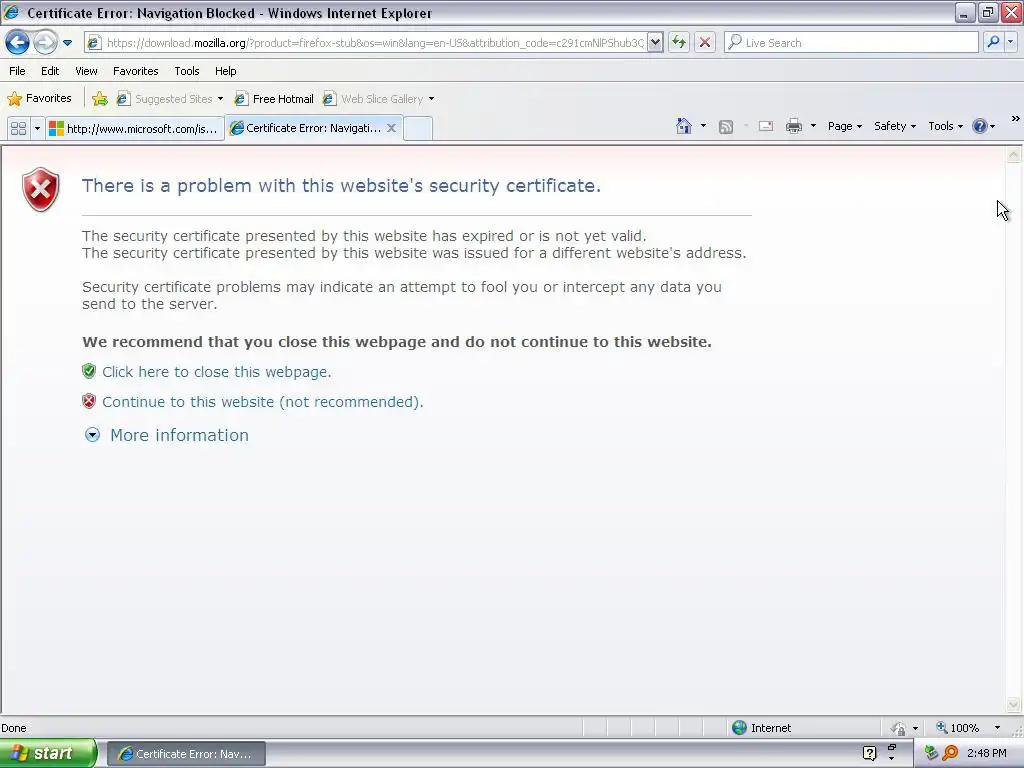
Task: Open the Tools menu in menu bar
Action: coord(187,71)
